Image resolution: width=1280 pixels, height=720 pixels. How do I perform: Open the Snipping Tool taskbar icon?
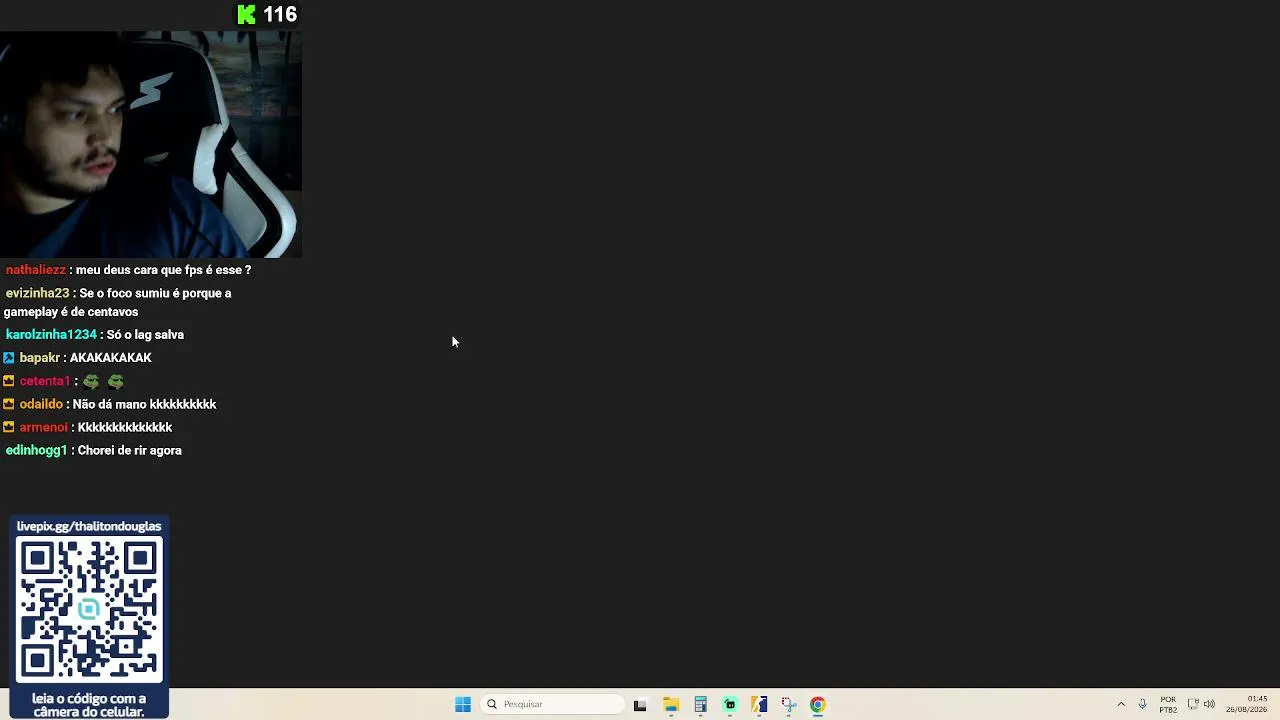pos(788,704)
